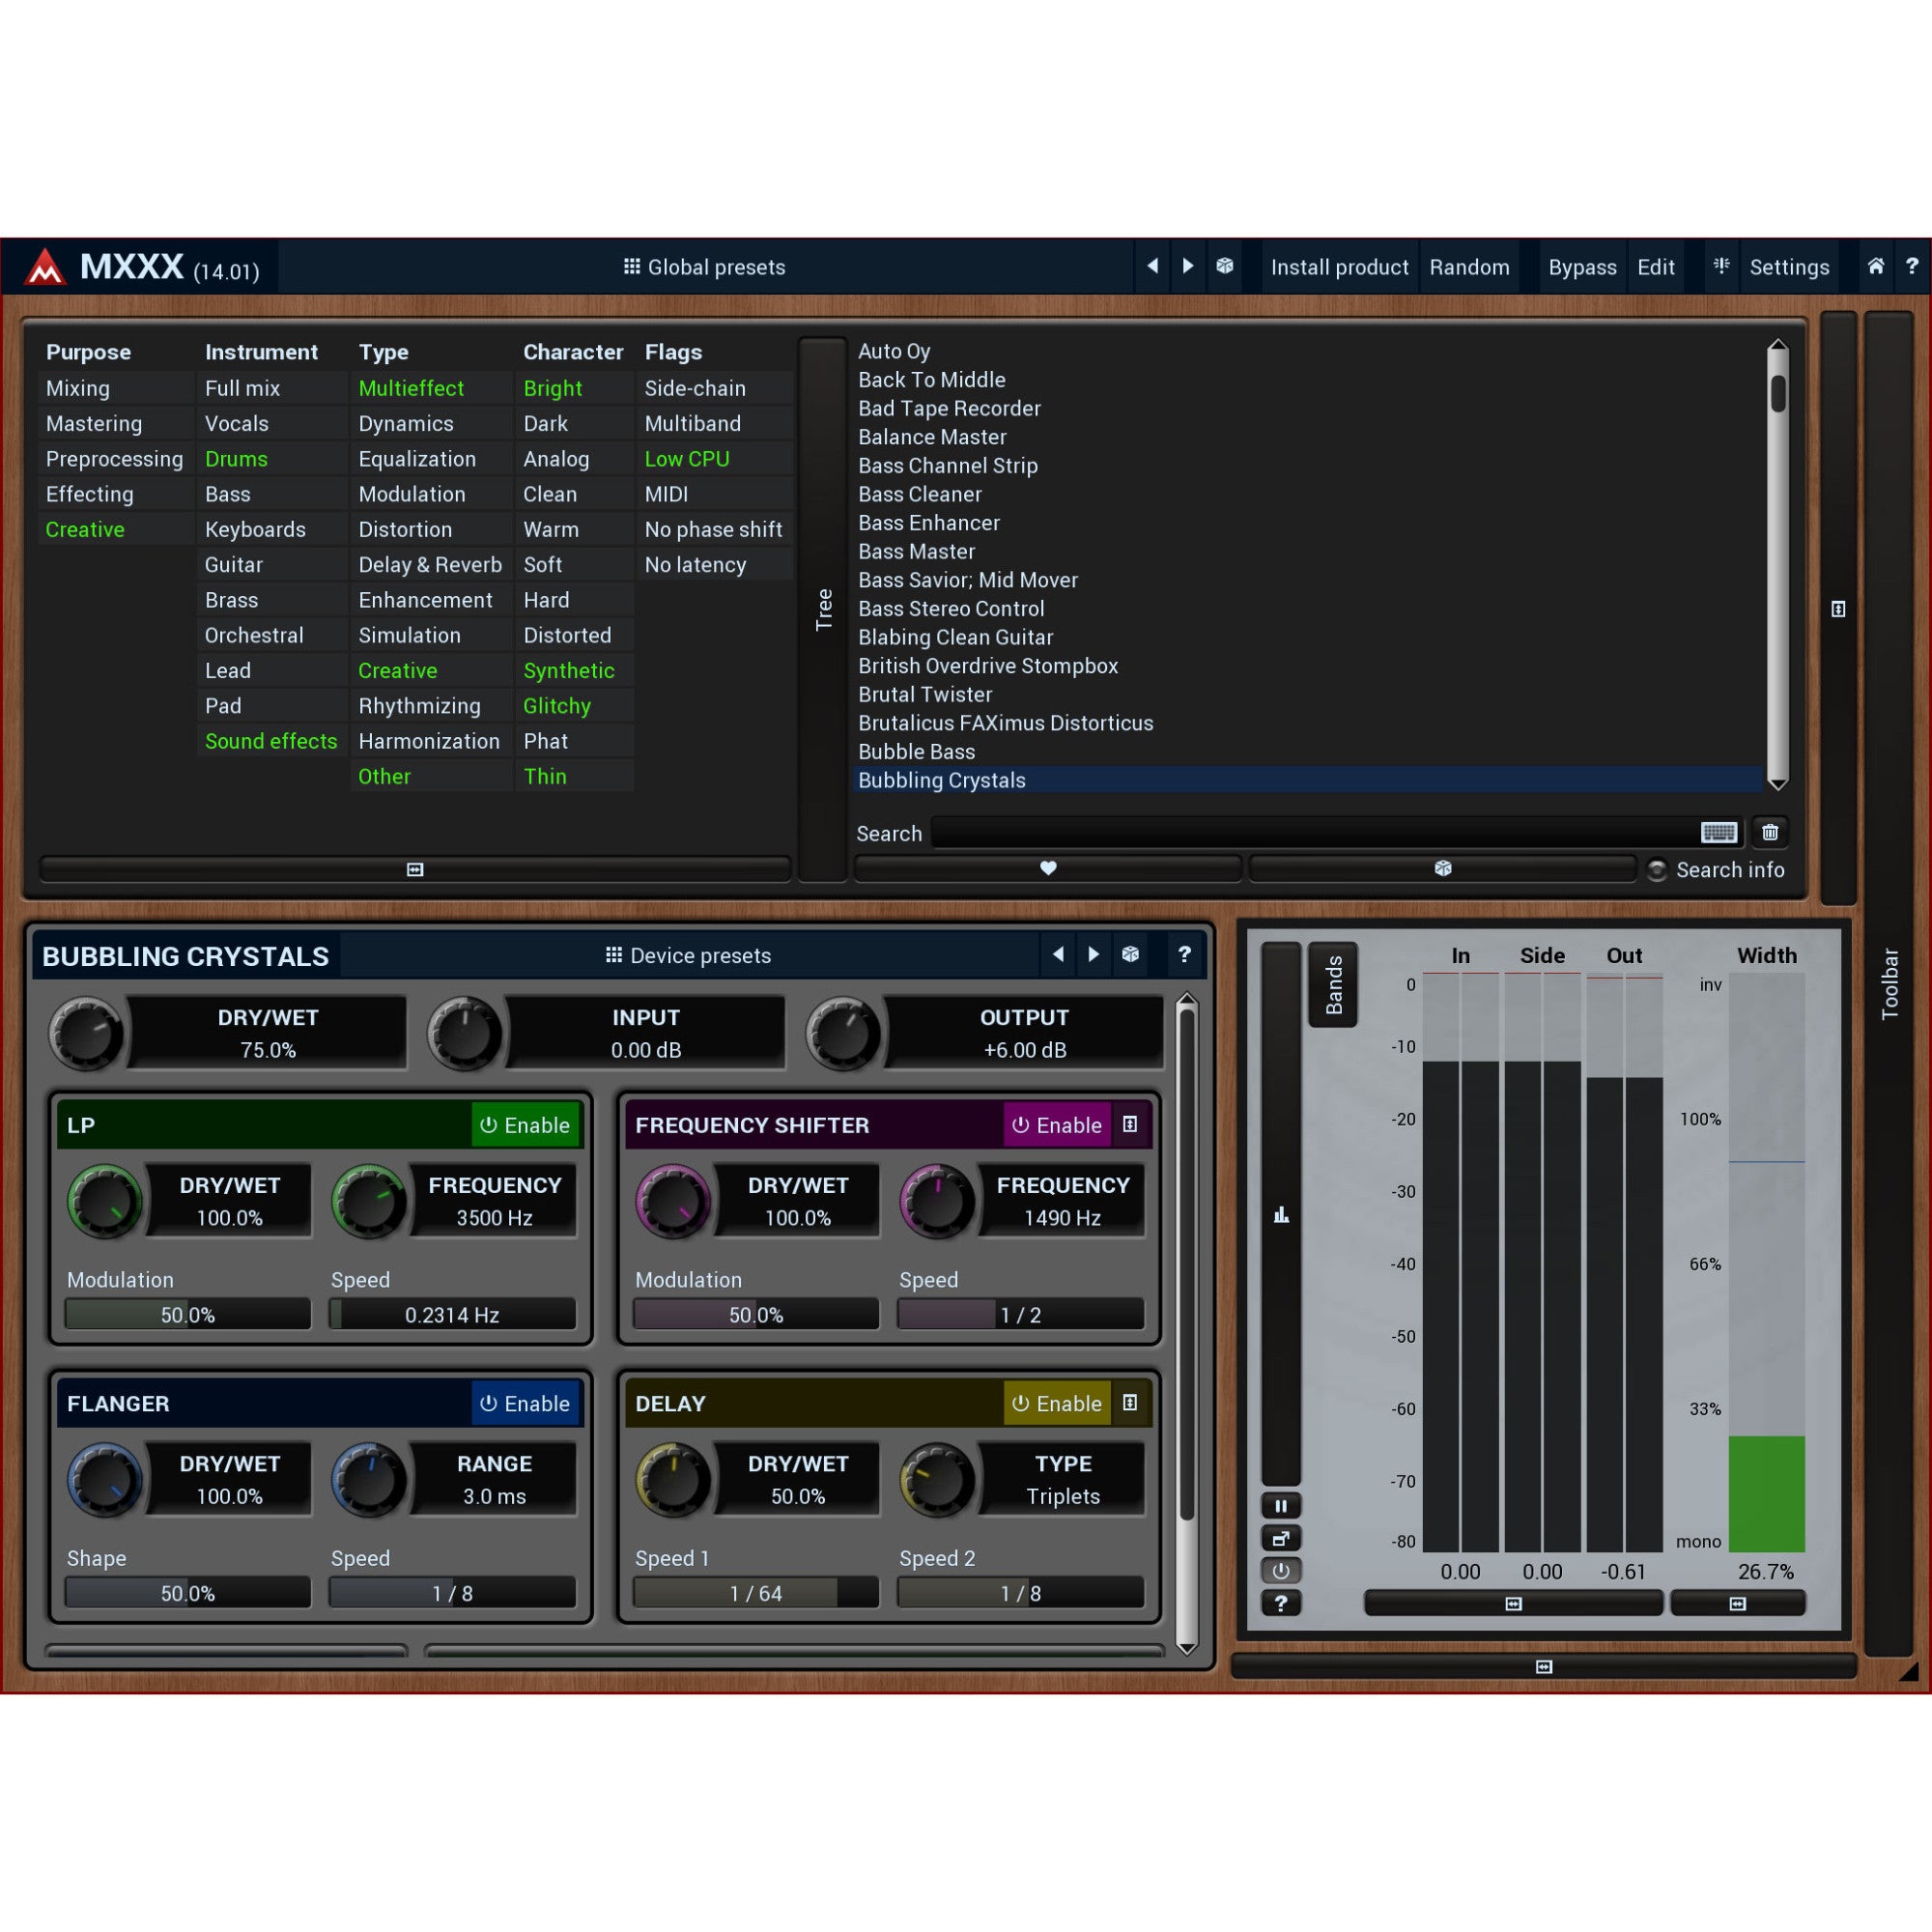Expand the Tree side panel
1932x1932 pixels.
tap(823, 609)
